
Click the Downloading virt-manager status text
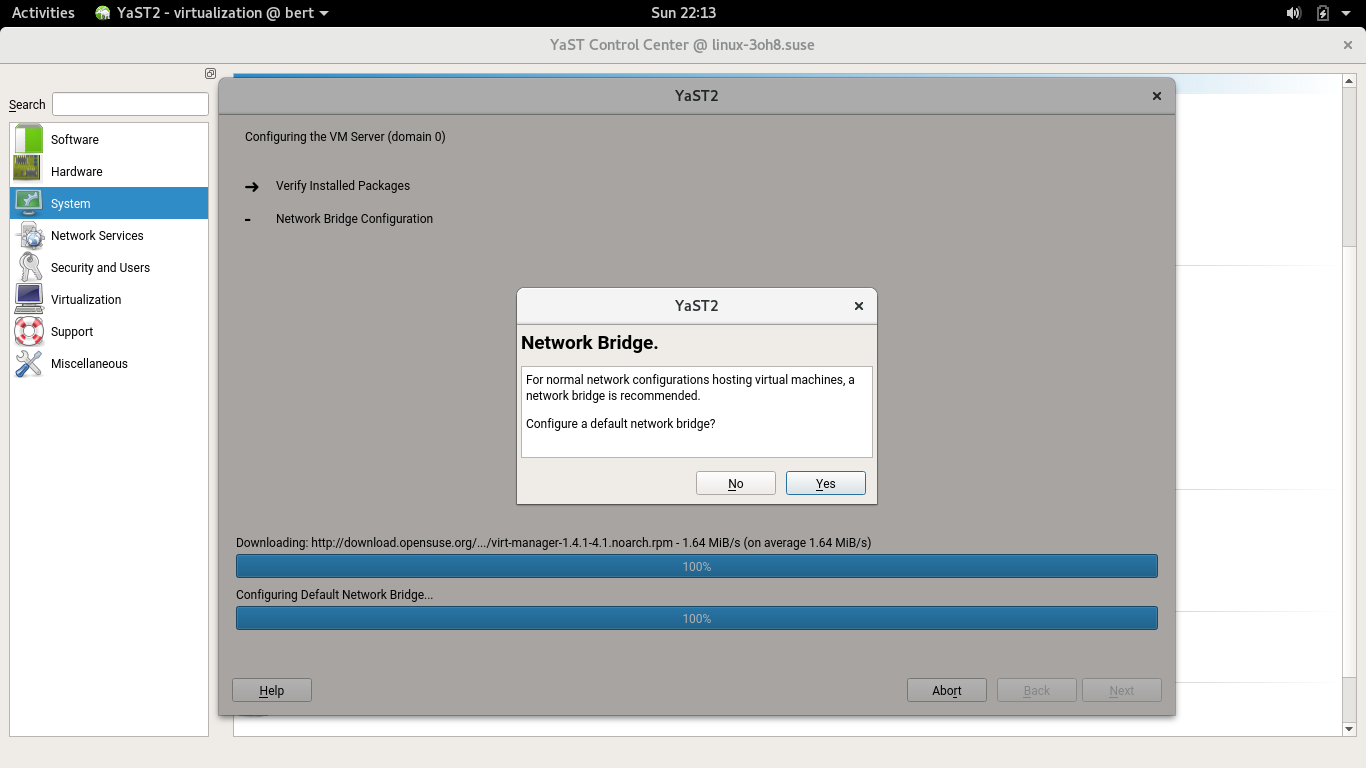coord(553,543)
